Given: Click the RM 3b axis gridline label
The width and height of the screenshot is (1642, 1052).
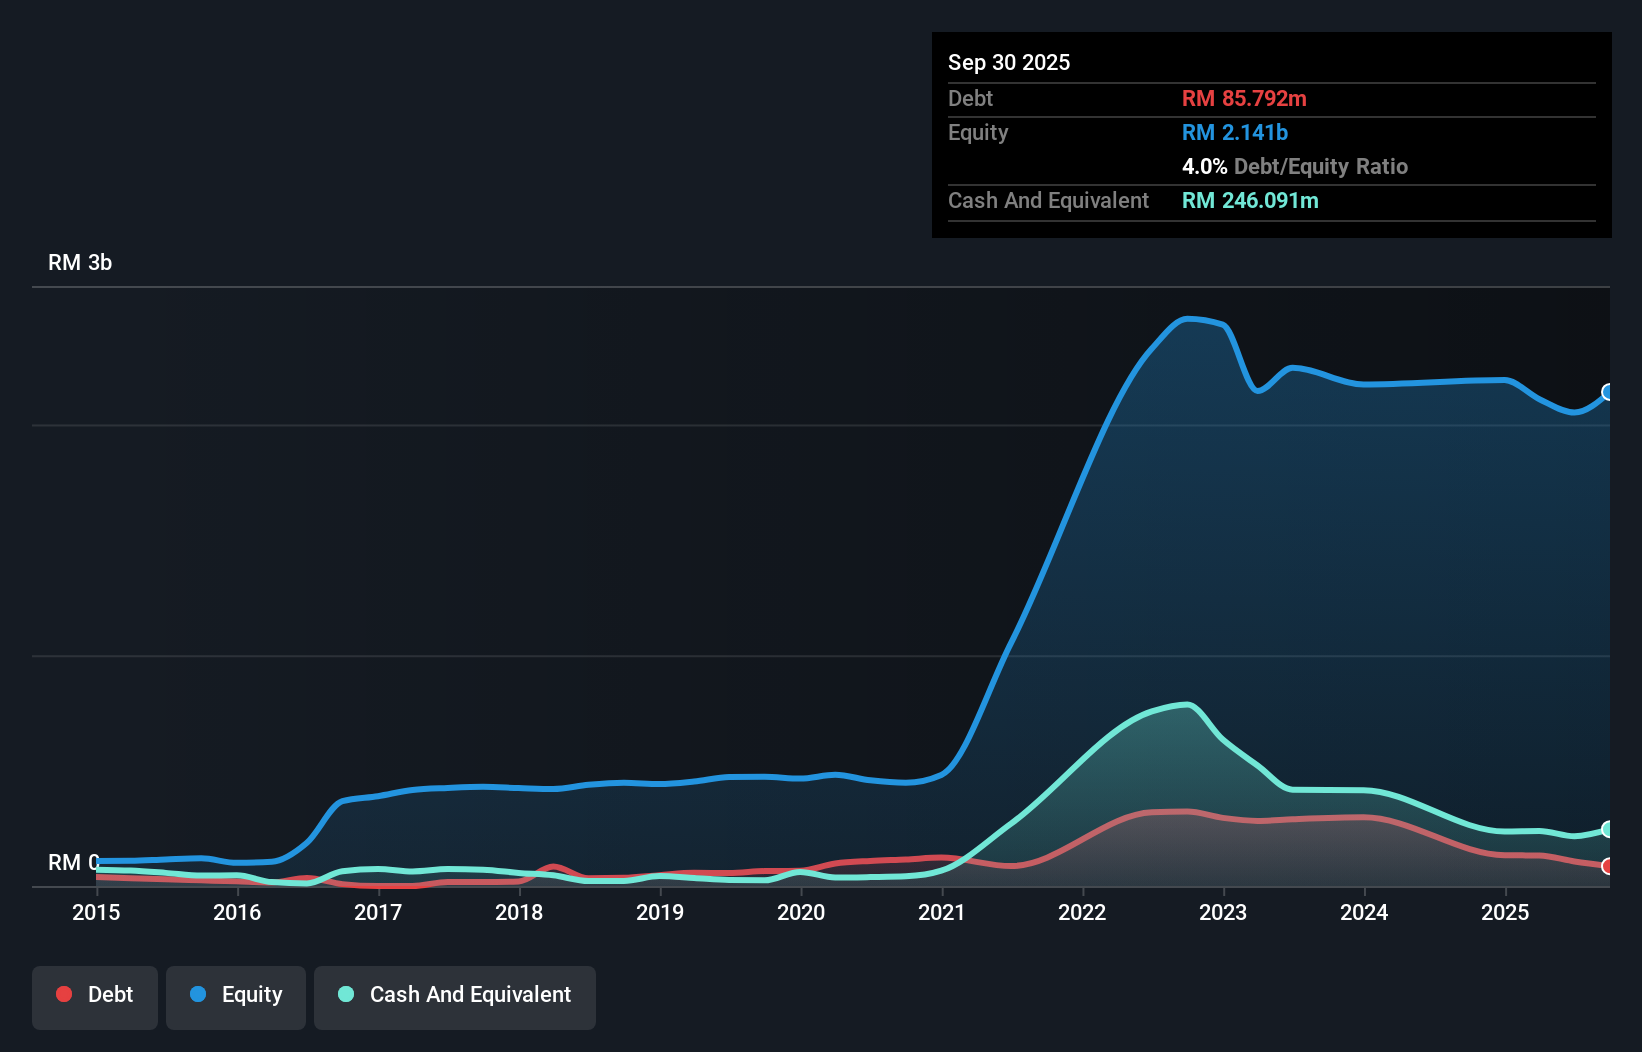Looking at the screenshot, I should pyautogui.click(x=80, y=262).
